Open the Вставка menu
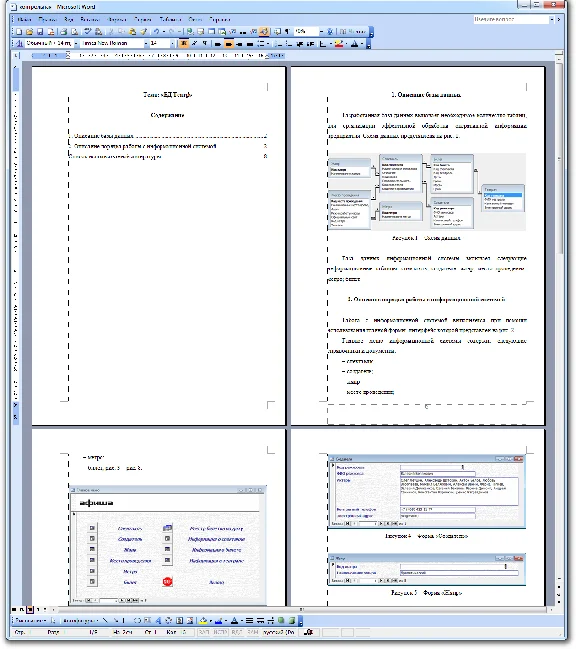 coord(90,19)
